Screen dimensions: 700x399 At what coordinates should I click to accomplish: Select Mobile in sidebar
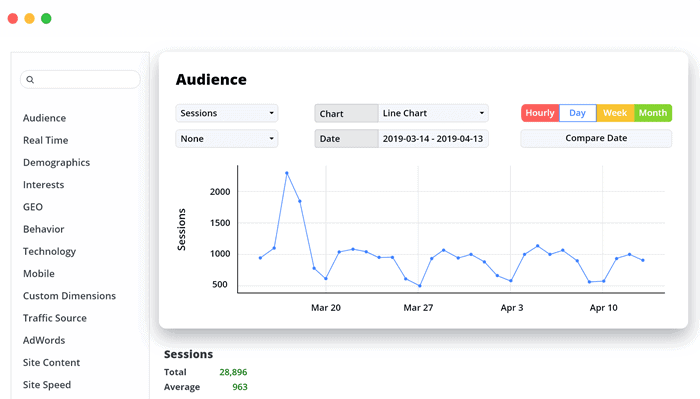pos(39,274)
